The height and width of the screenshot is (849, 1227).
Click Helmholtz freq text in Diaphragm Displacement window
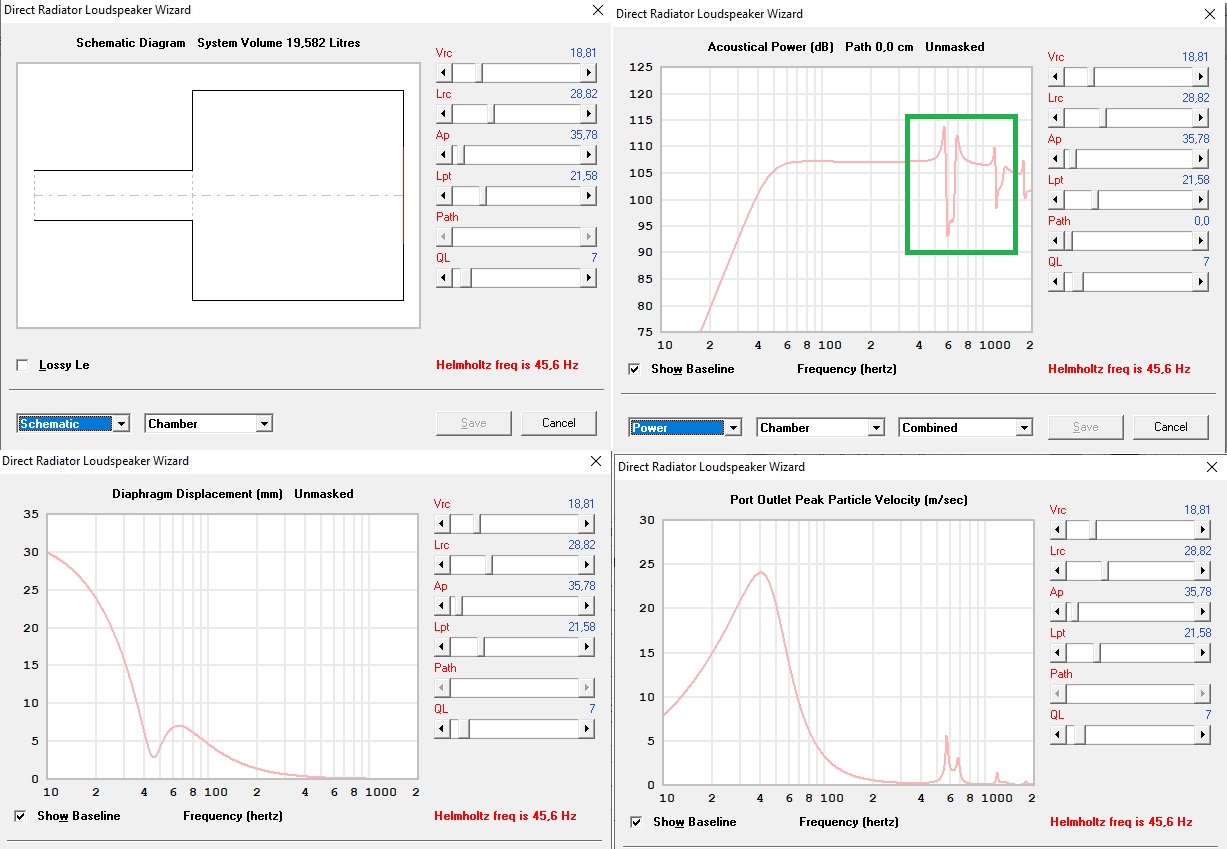[x=505, y=816]
